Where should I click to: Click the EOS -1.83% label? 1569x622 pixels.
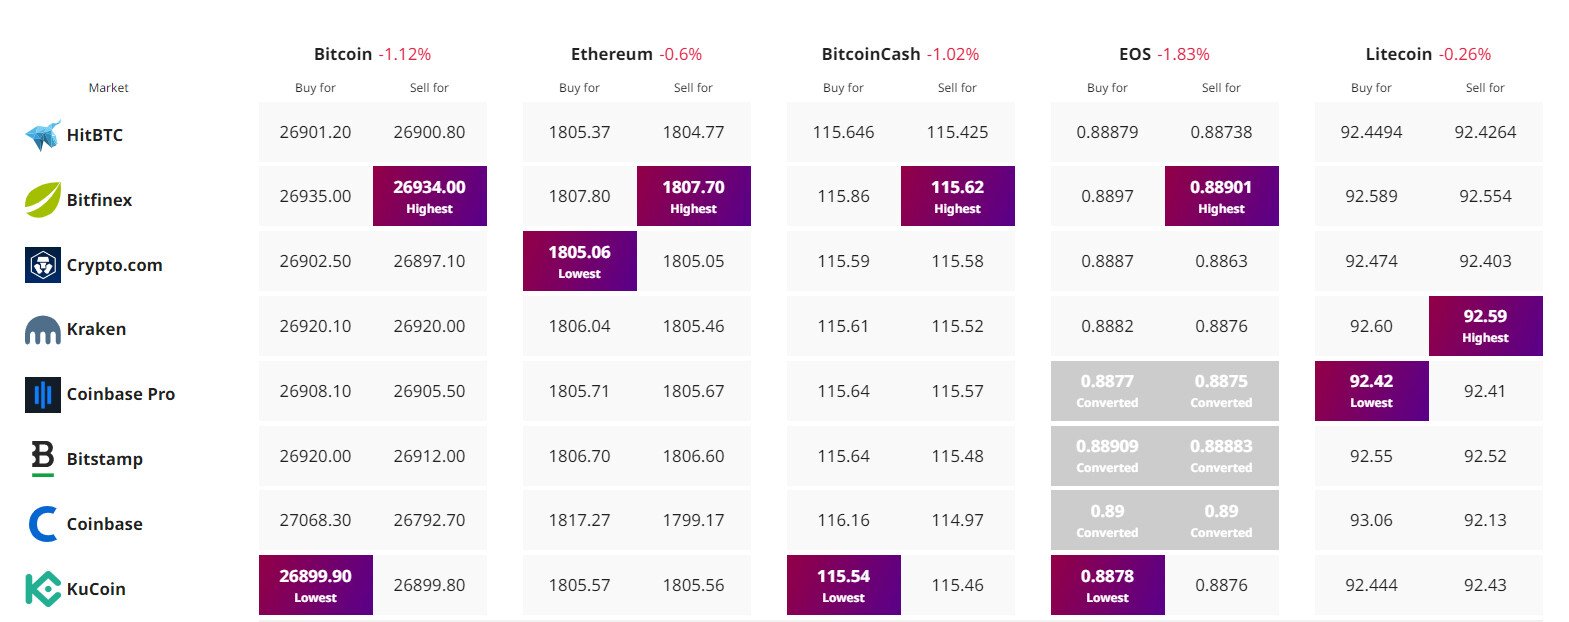1163,54
